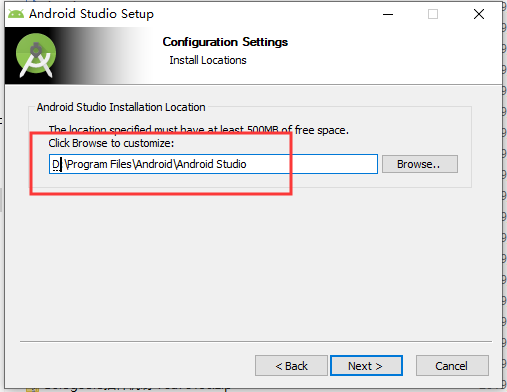Minimize the Android Studio Setup window
The width and height of the screenshot is (507, 392).
[388, 14]
